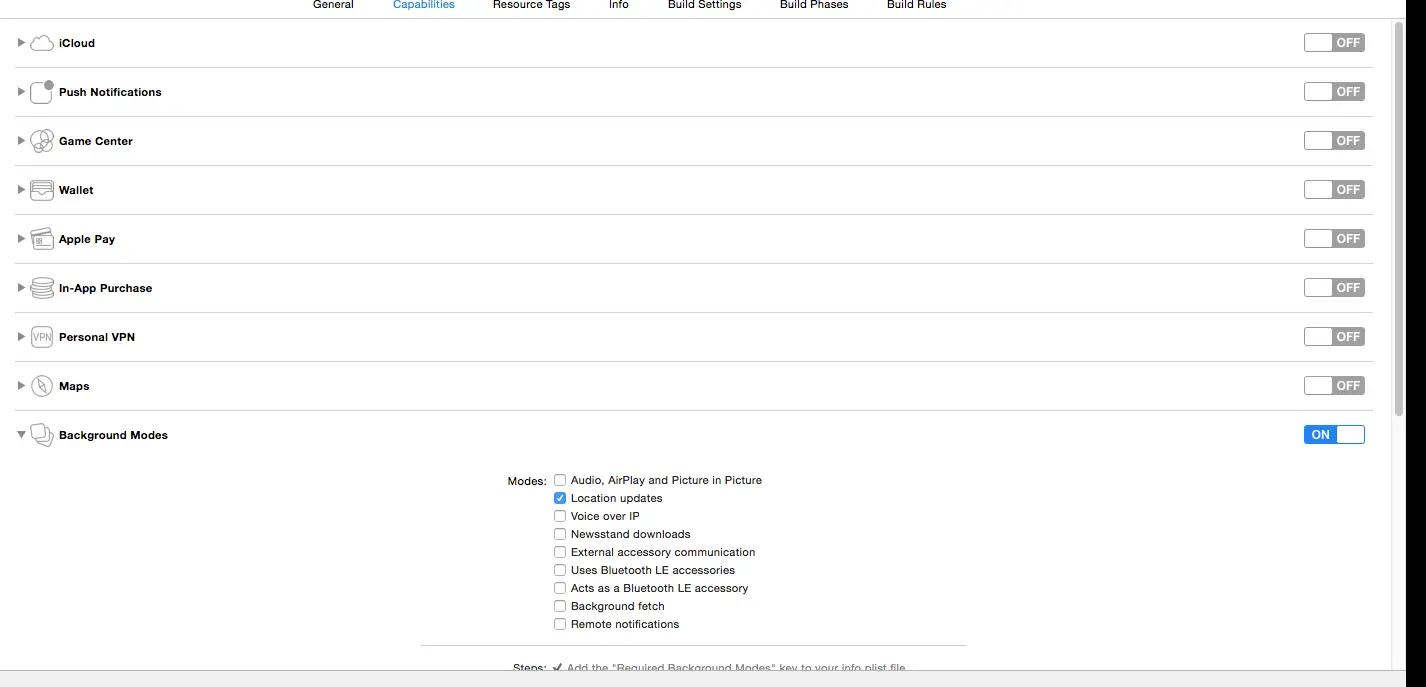Switch to the Info tab

pos(619,5)
